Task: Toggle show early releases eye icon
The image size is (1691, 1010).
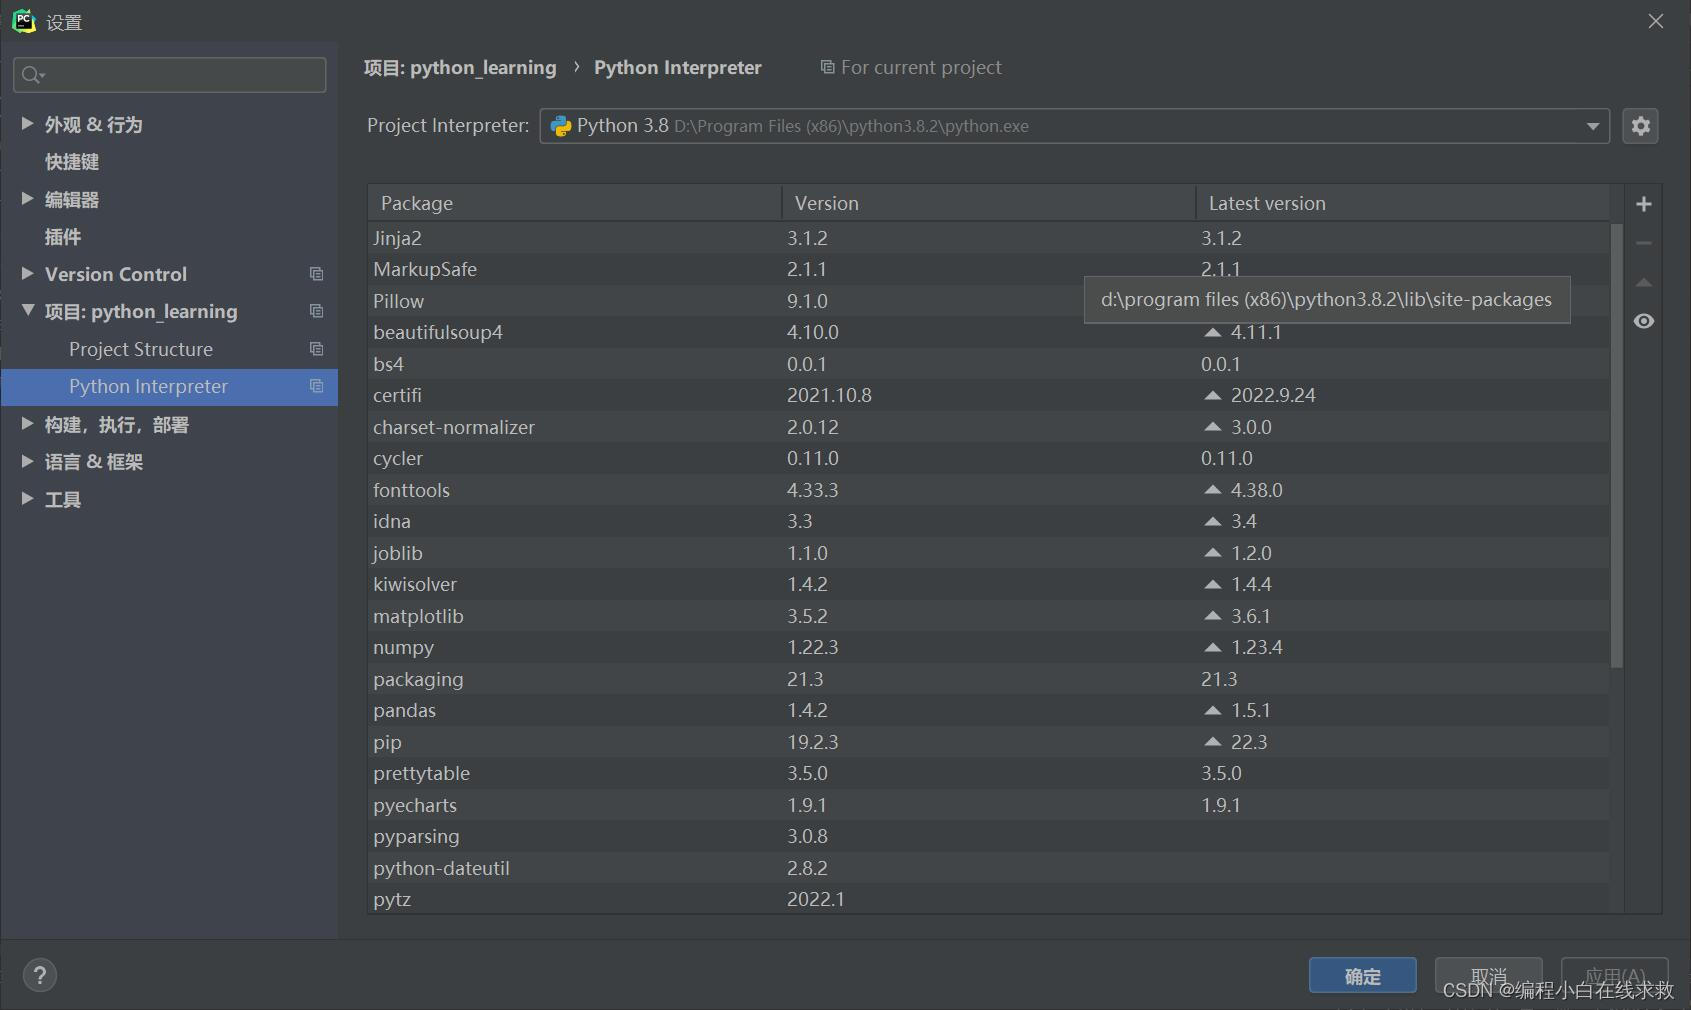Action: (1643, 321)
